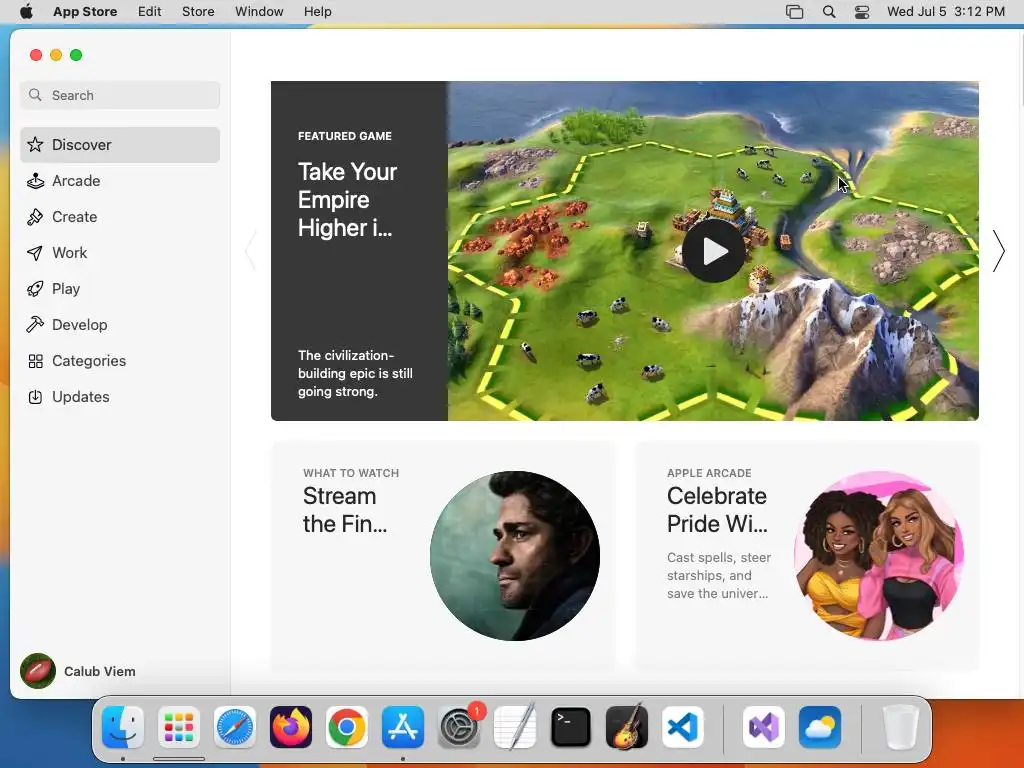Click the WHAT TO WATCH label
Screen dimensions: 1024x768
pos(351,473)
